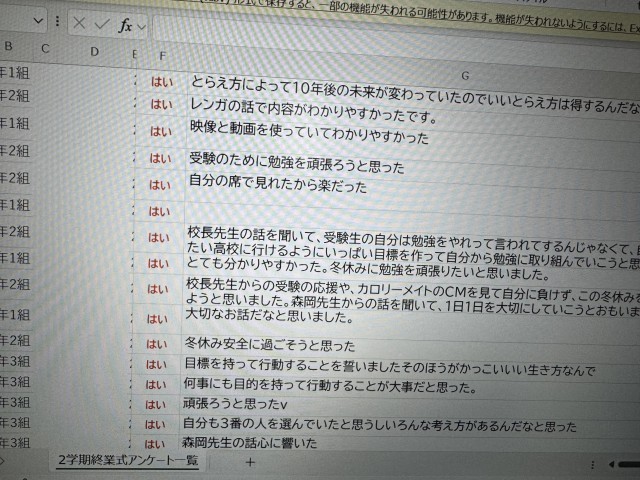Select column F header
The height and width of the screenshot is (480, 640).
[162, 54]
